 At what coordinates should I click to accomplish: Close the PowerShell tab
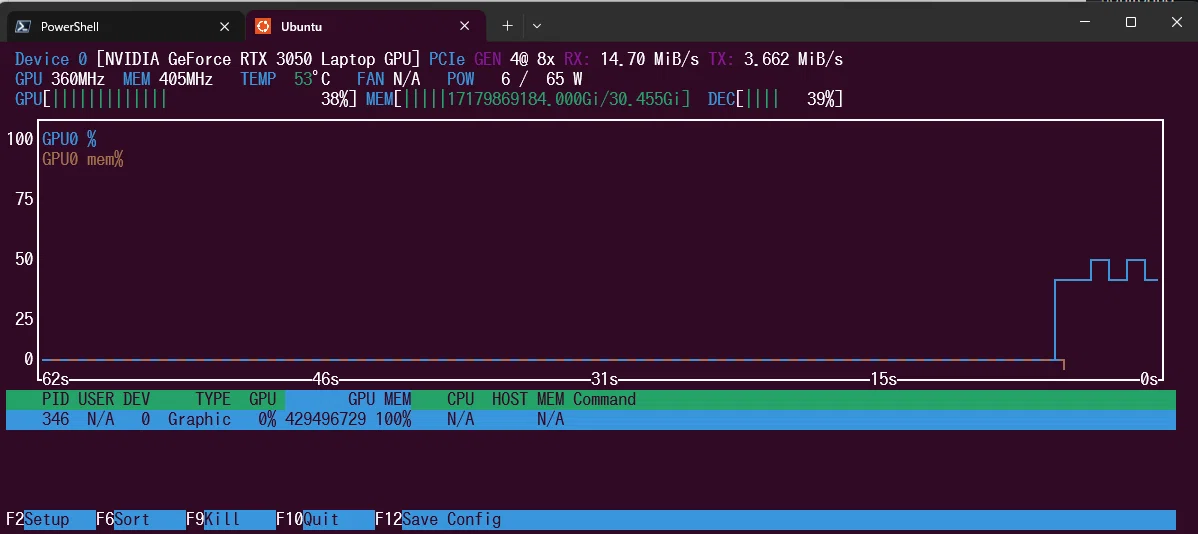coord(225,27)
